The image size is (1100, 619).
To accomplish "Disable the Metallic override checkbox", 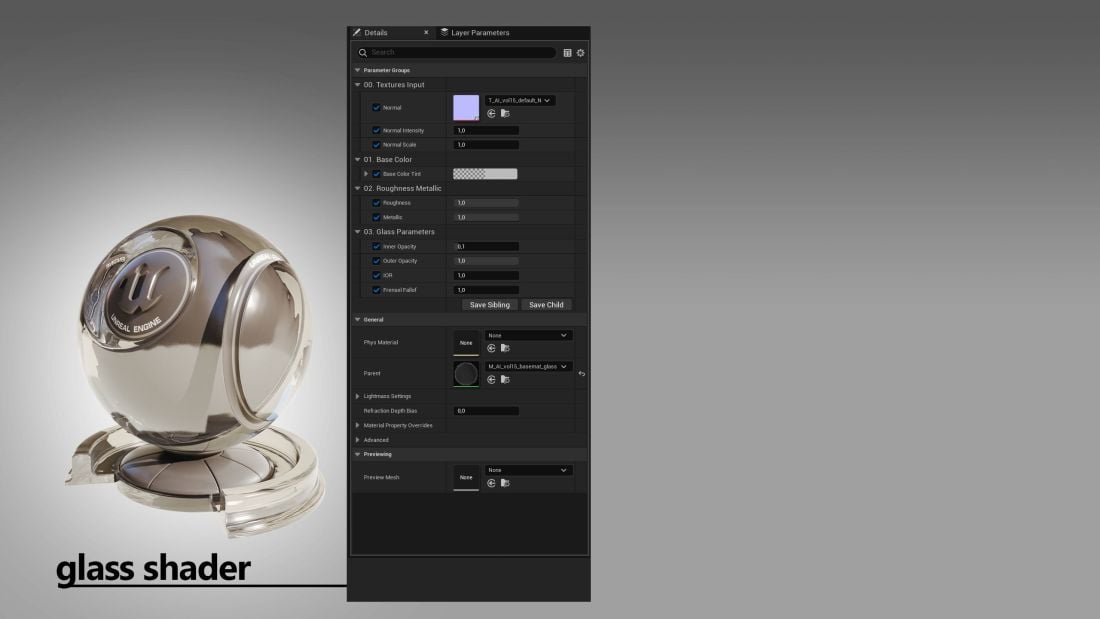I will click(376, 218).
